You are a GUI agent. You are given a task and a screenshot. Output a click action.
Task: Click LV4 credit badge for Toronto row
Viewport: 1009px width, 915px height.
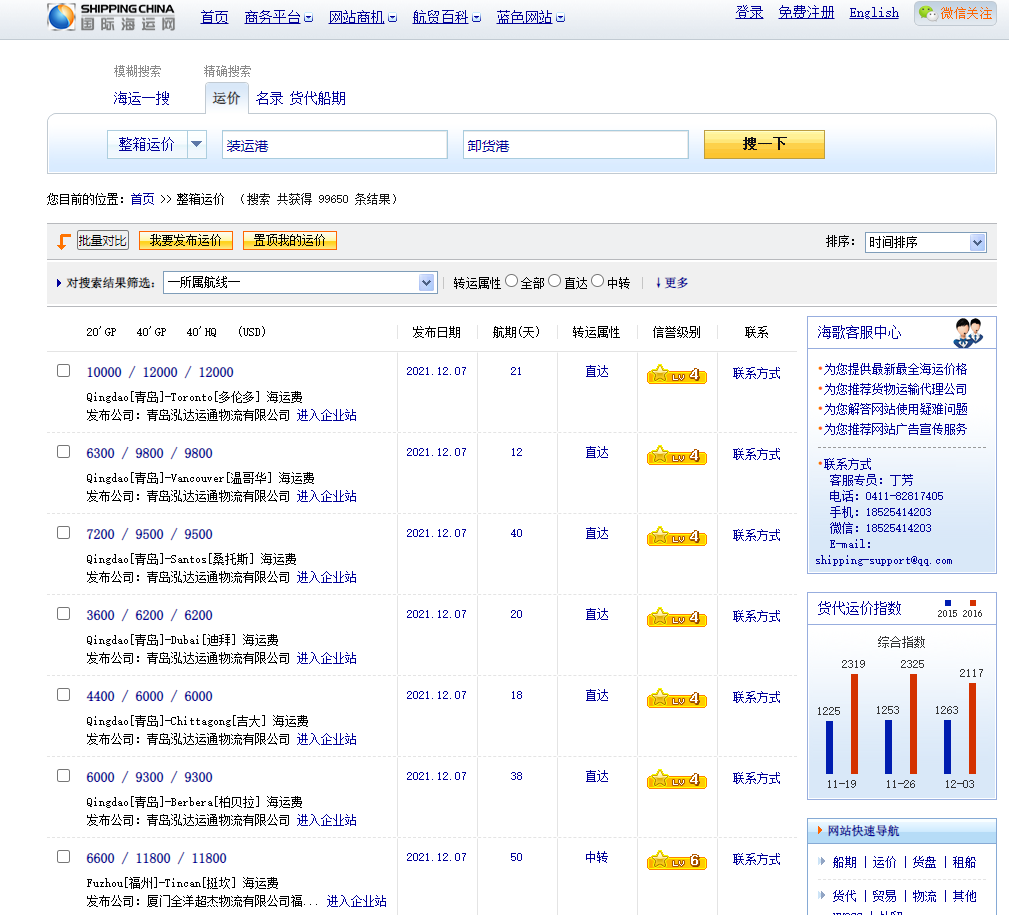[677, 376]
